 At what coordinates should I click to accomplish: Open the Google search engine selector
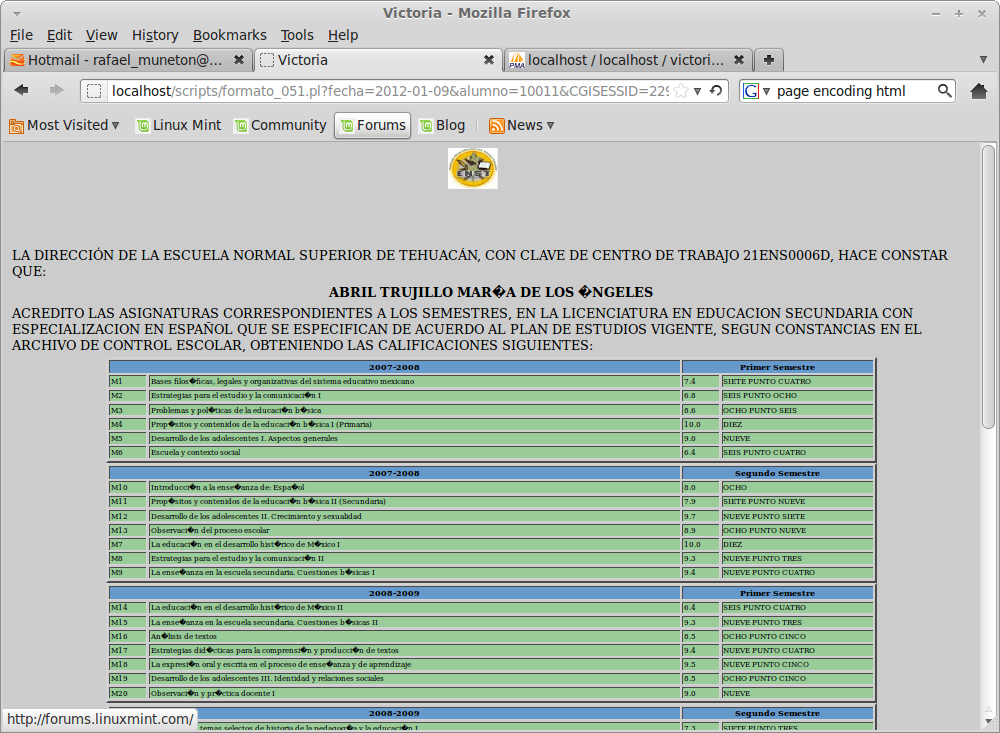[x=756, y=91]
